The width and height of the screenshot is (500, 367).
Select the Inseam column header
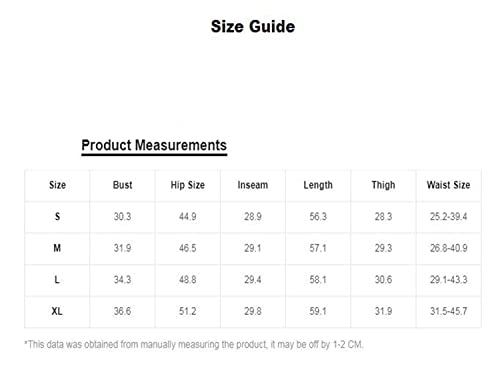coord(253,185)
